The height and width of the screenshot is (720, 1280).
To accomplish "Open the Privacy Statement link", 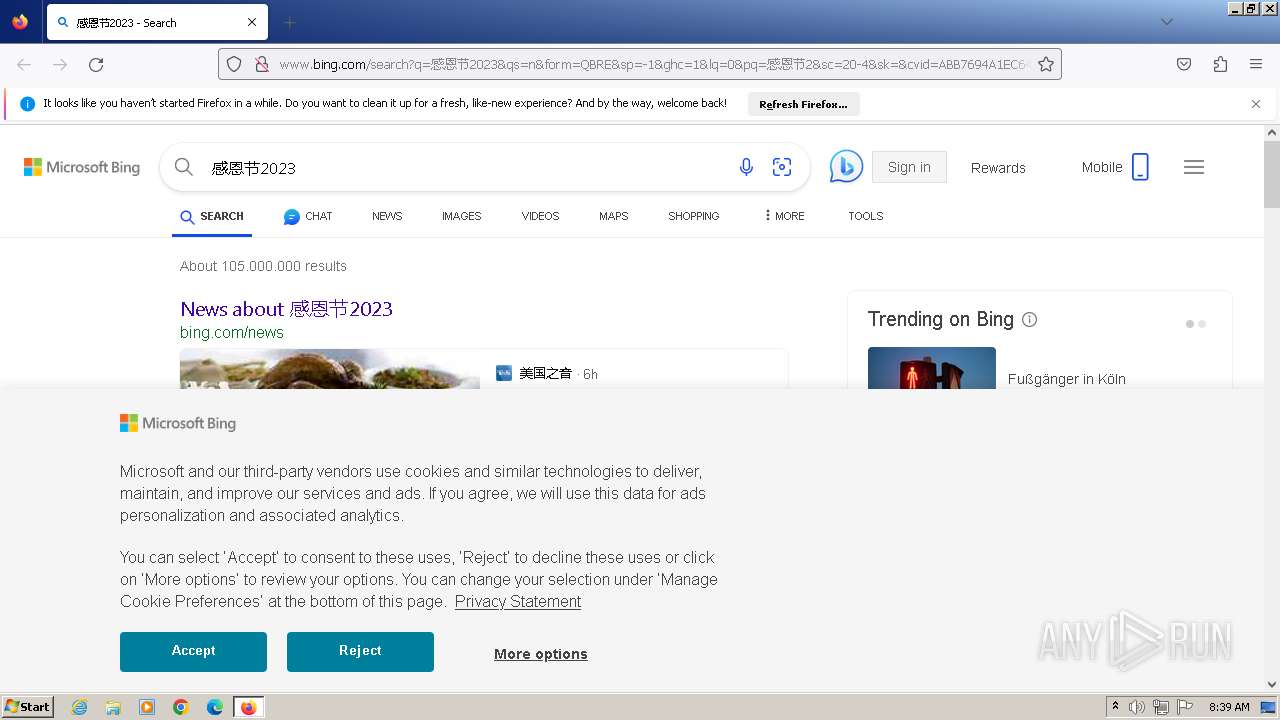I will [518, 601].
